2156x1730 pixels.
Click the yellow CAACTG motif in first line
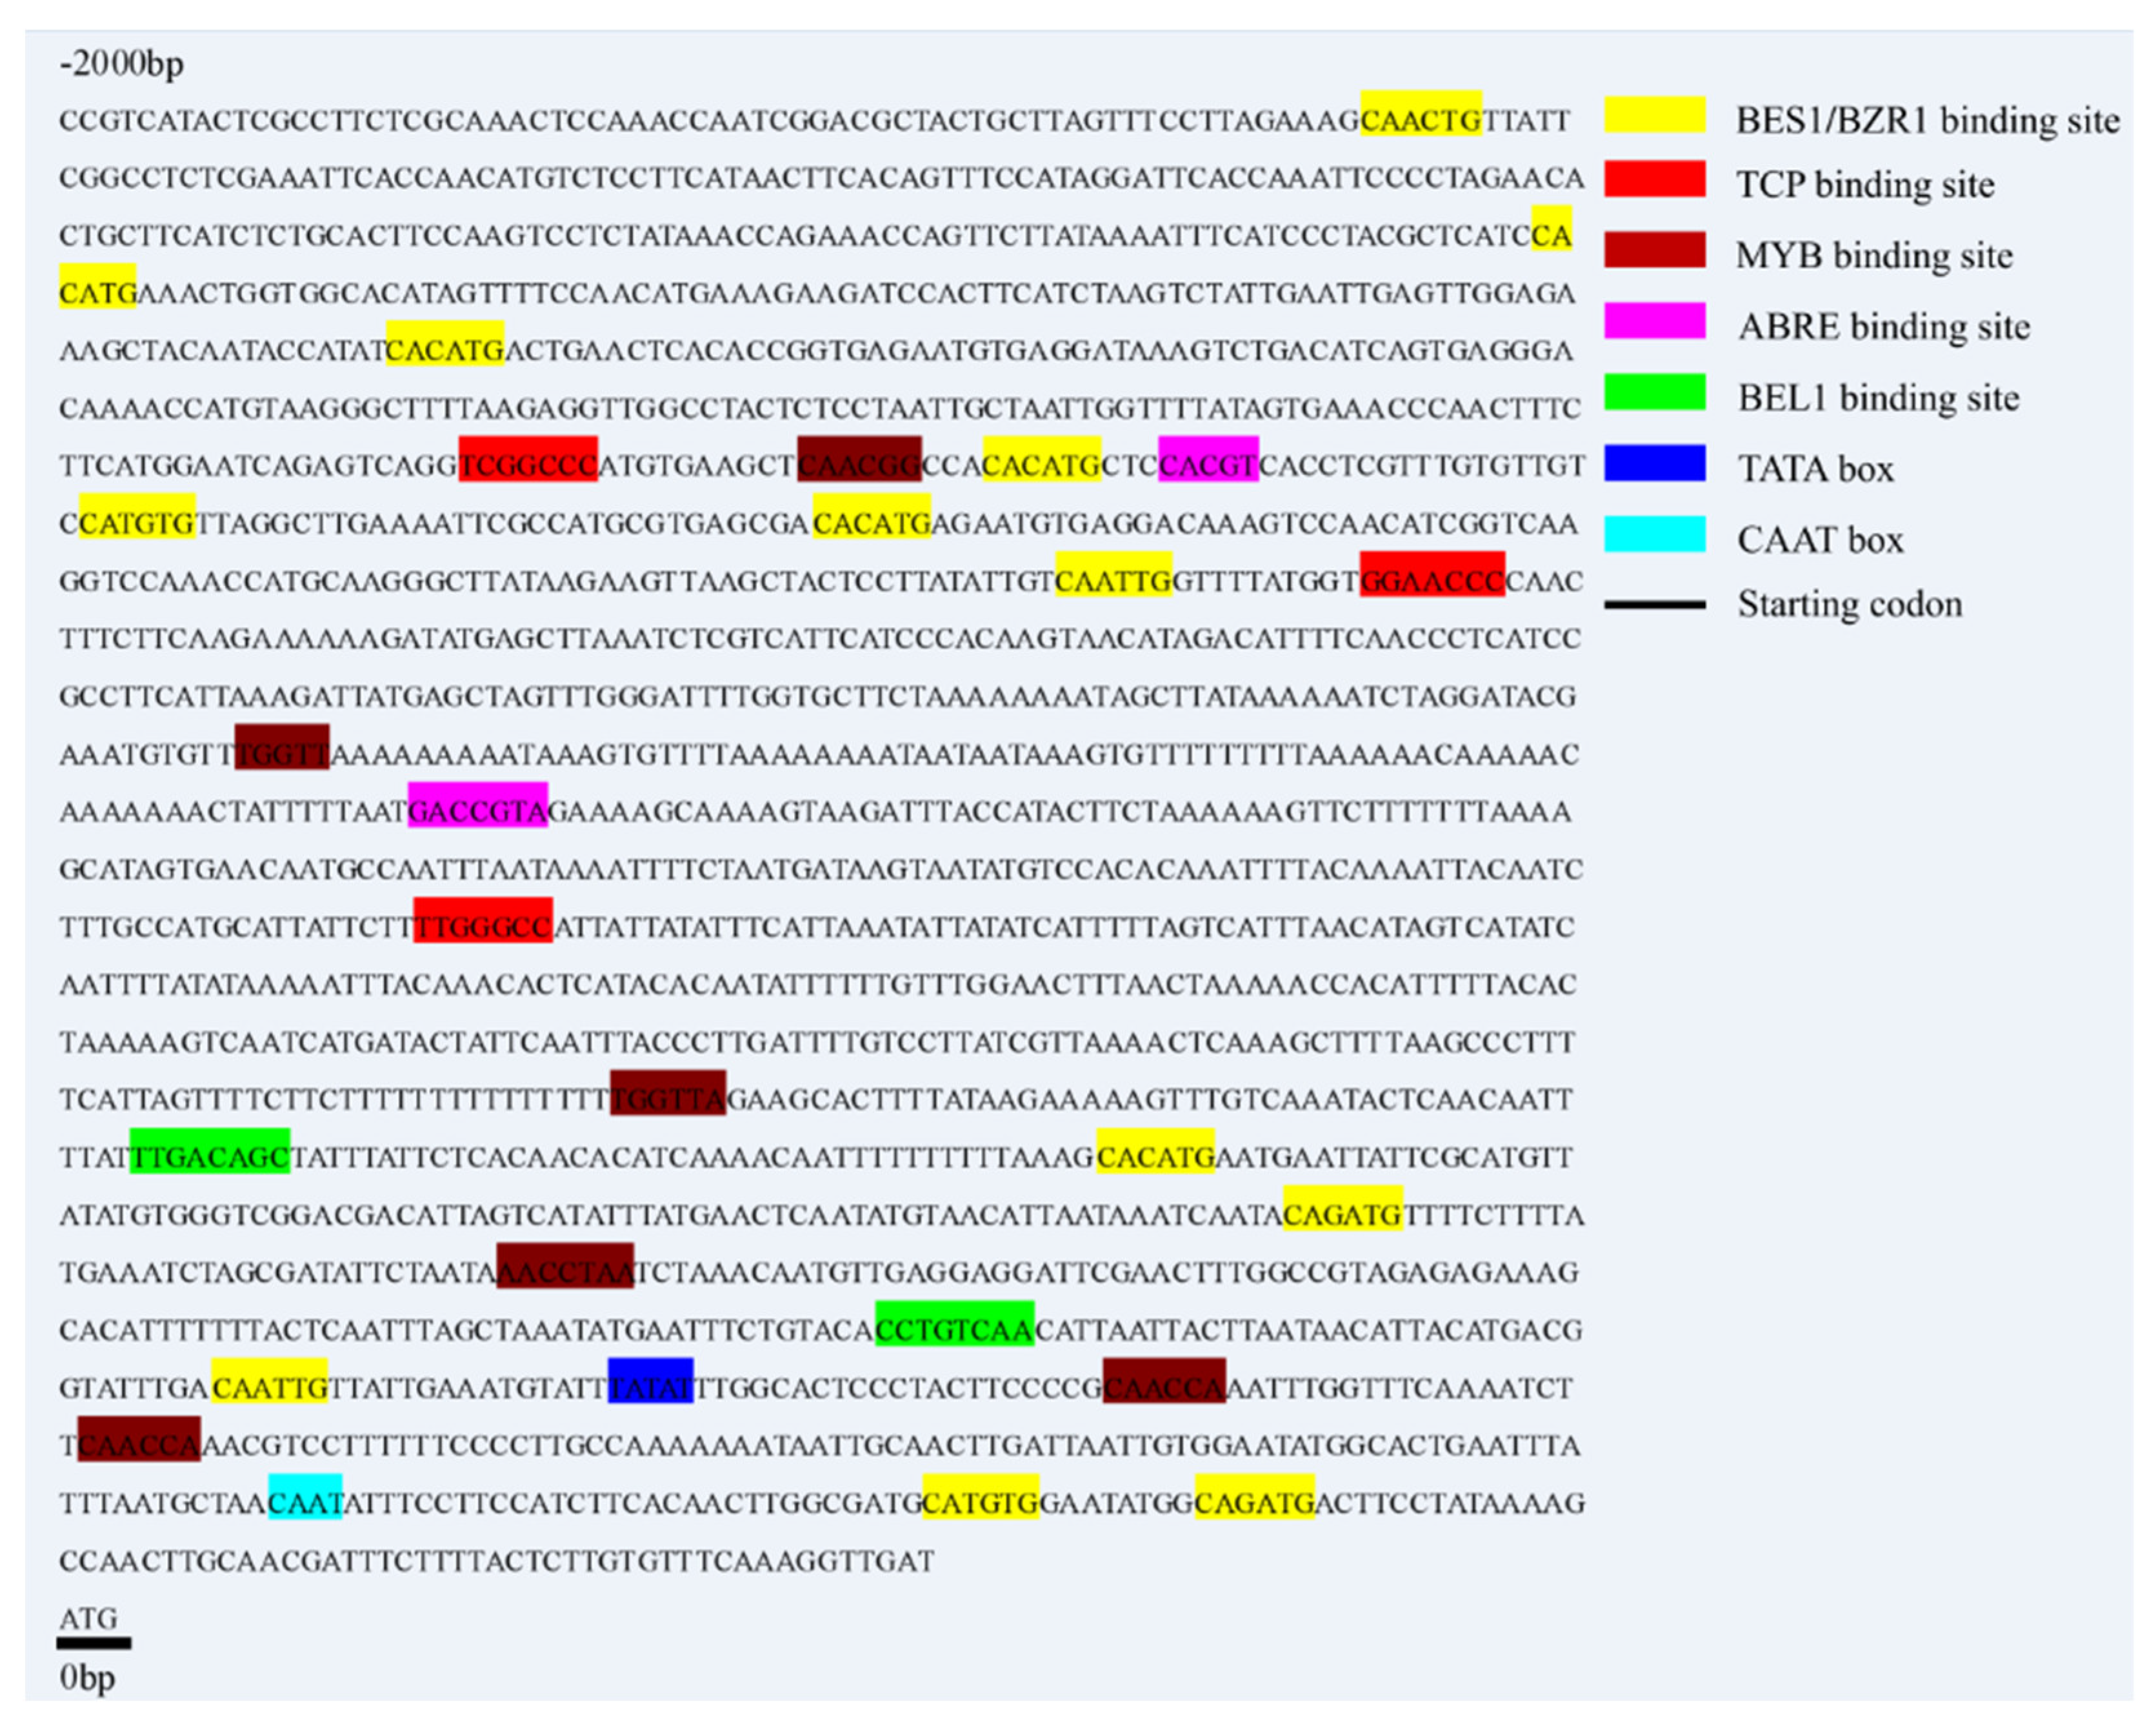tap(1420, 114)
